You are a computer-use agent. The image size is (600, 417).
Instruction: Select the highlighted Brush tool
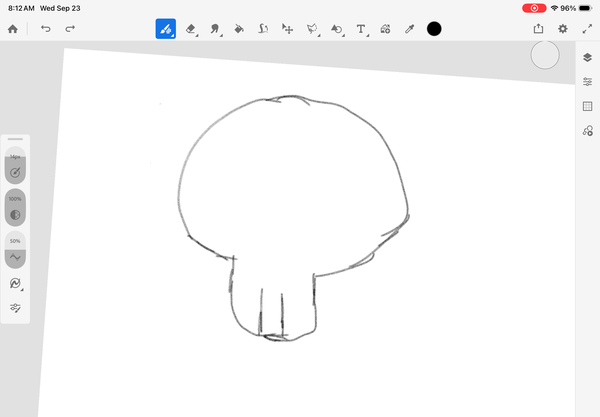[x=166, y=29]
